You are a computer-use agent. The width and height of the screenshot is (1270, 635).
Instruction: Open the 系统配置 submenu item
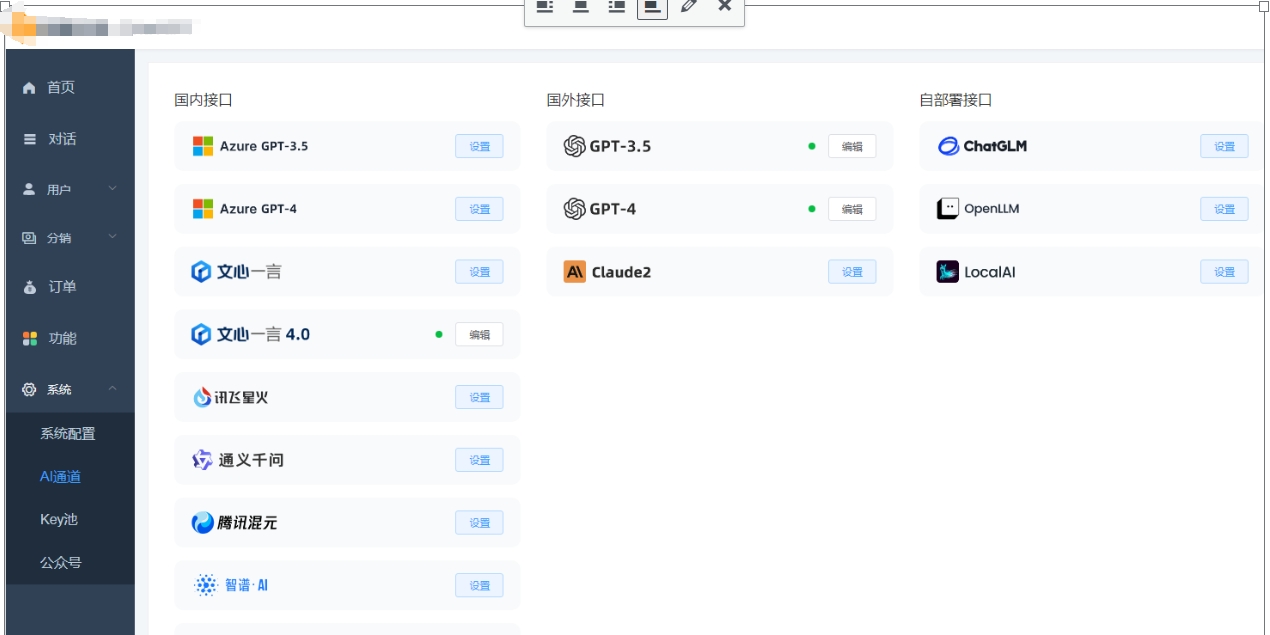click(x=68, y=434)
